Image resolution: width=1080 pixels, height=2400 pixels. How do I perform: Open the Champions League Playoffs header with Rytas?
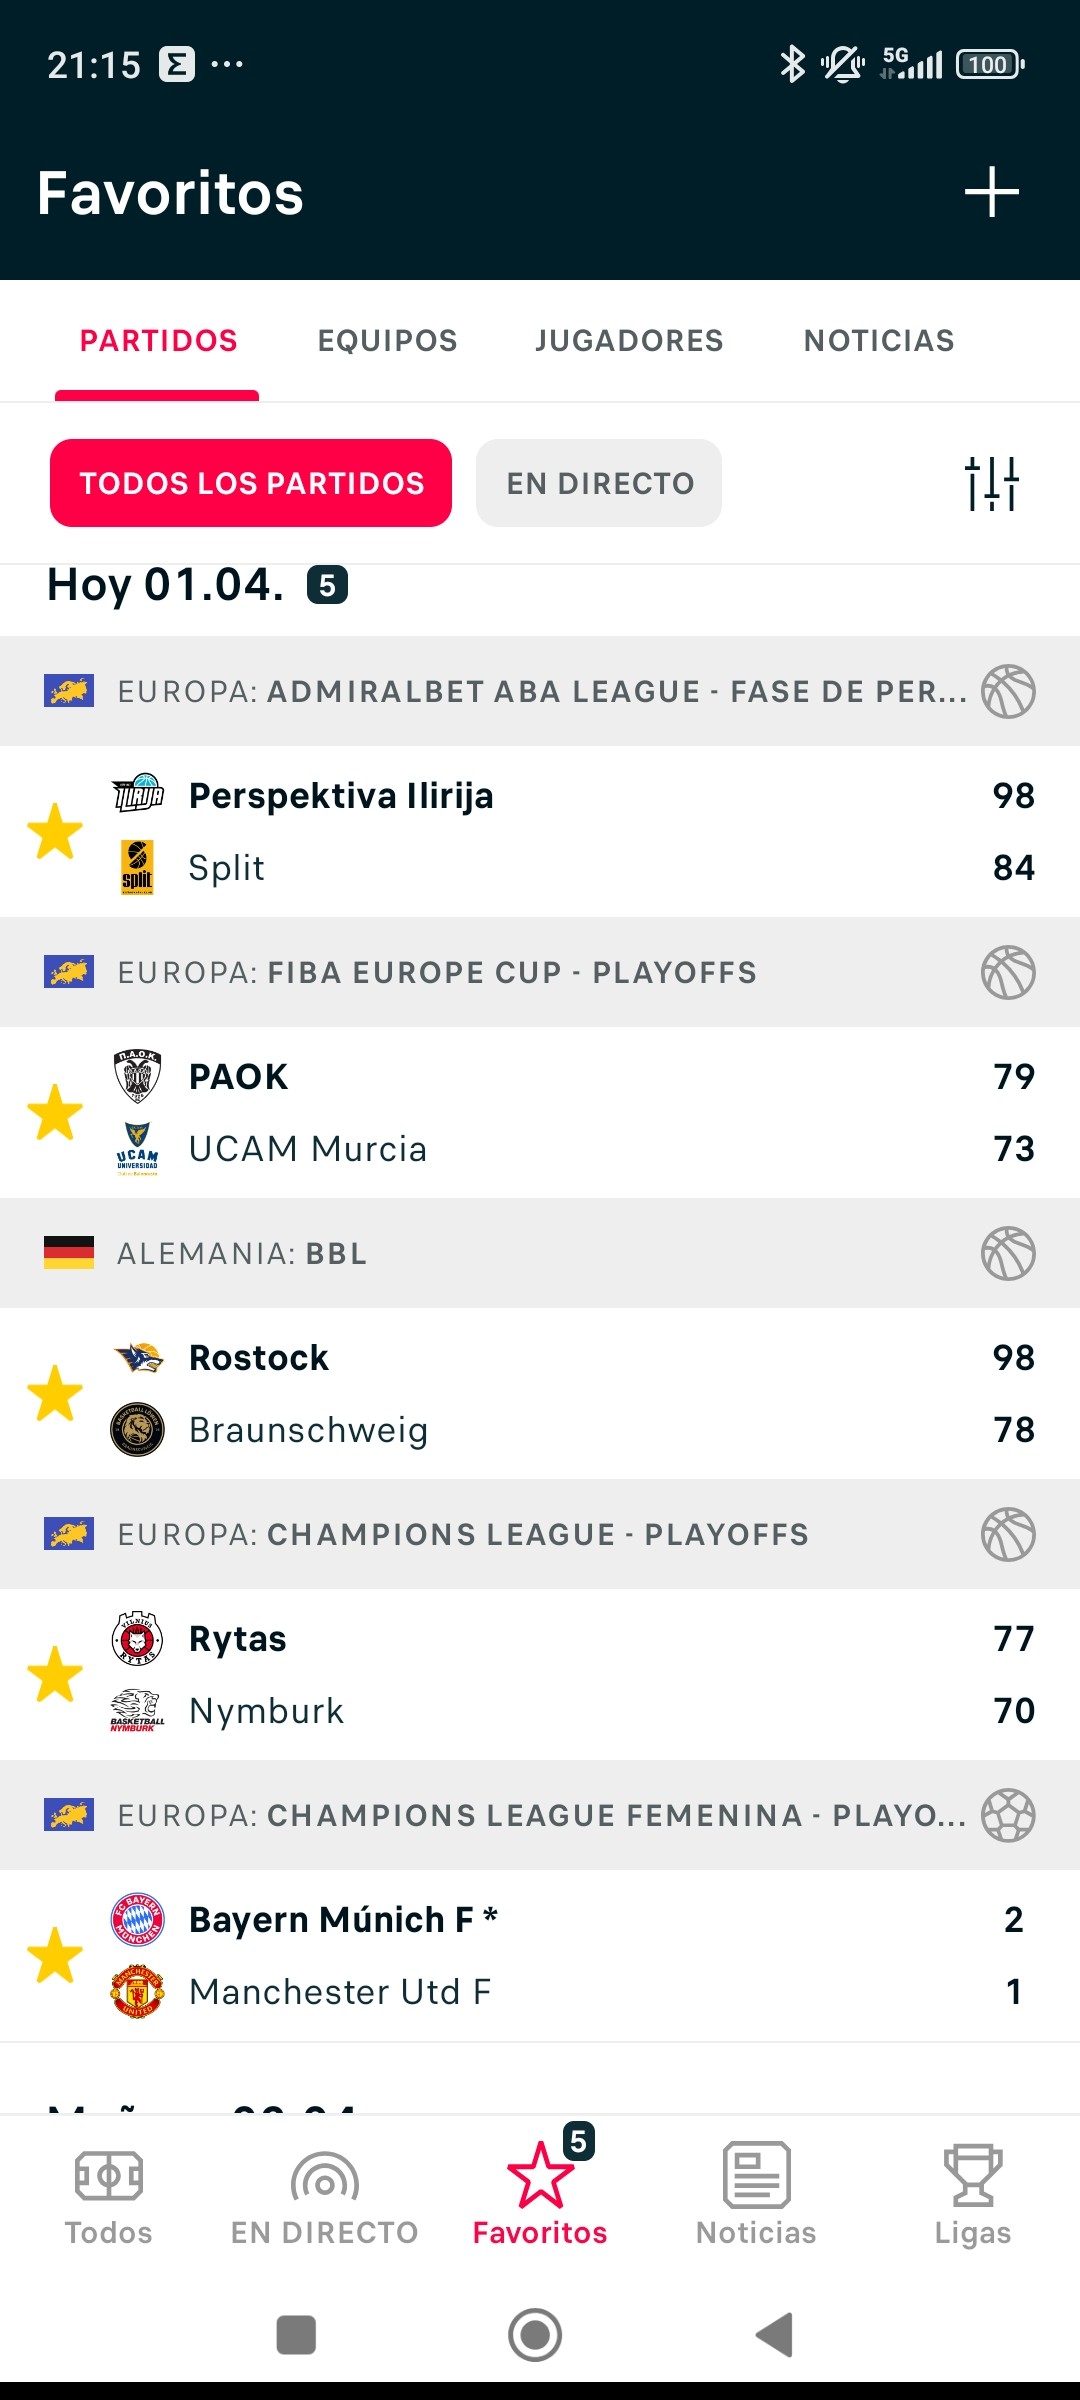[540, 1534]
